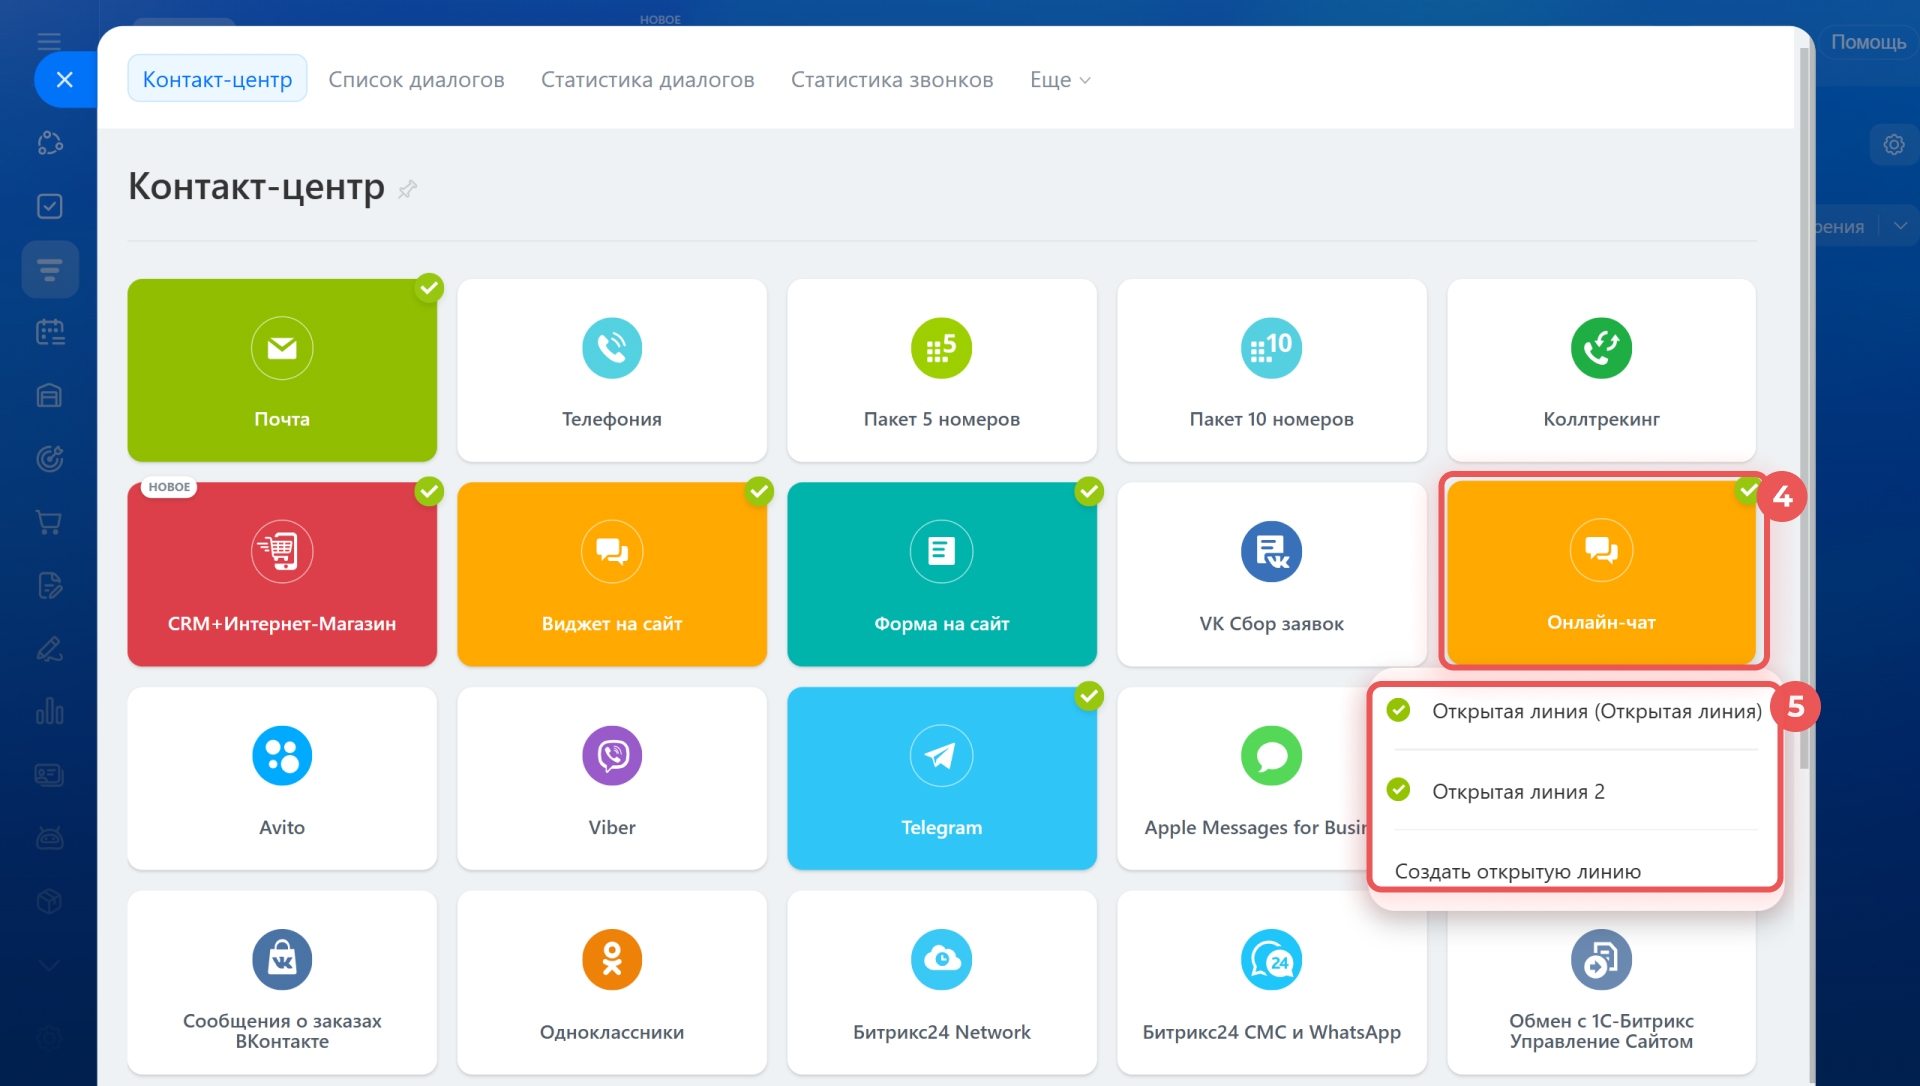The height and width of the screenshot is (1086, 1920).
Task: Open the Avito channel tile
Action: click(282, 778)
